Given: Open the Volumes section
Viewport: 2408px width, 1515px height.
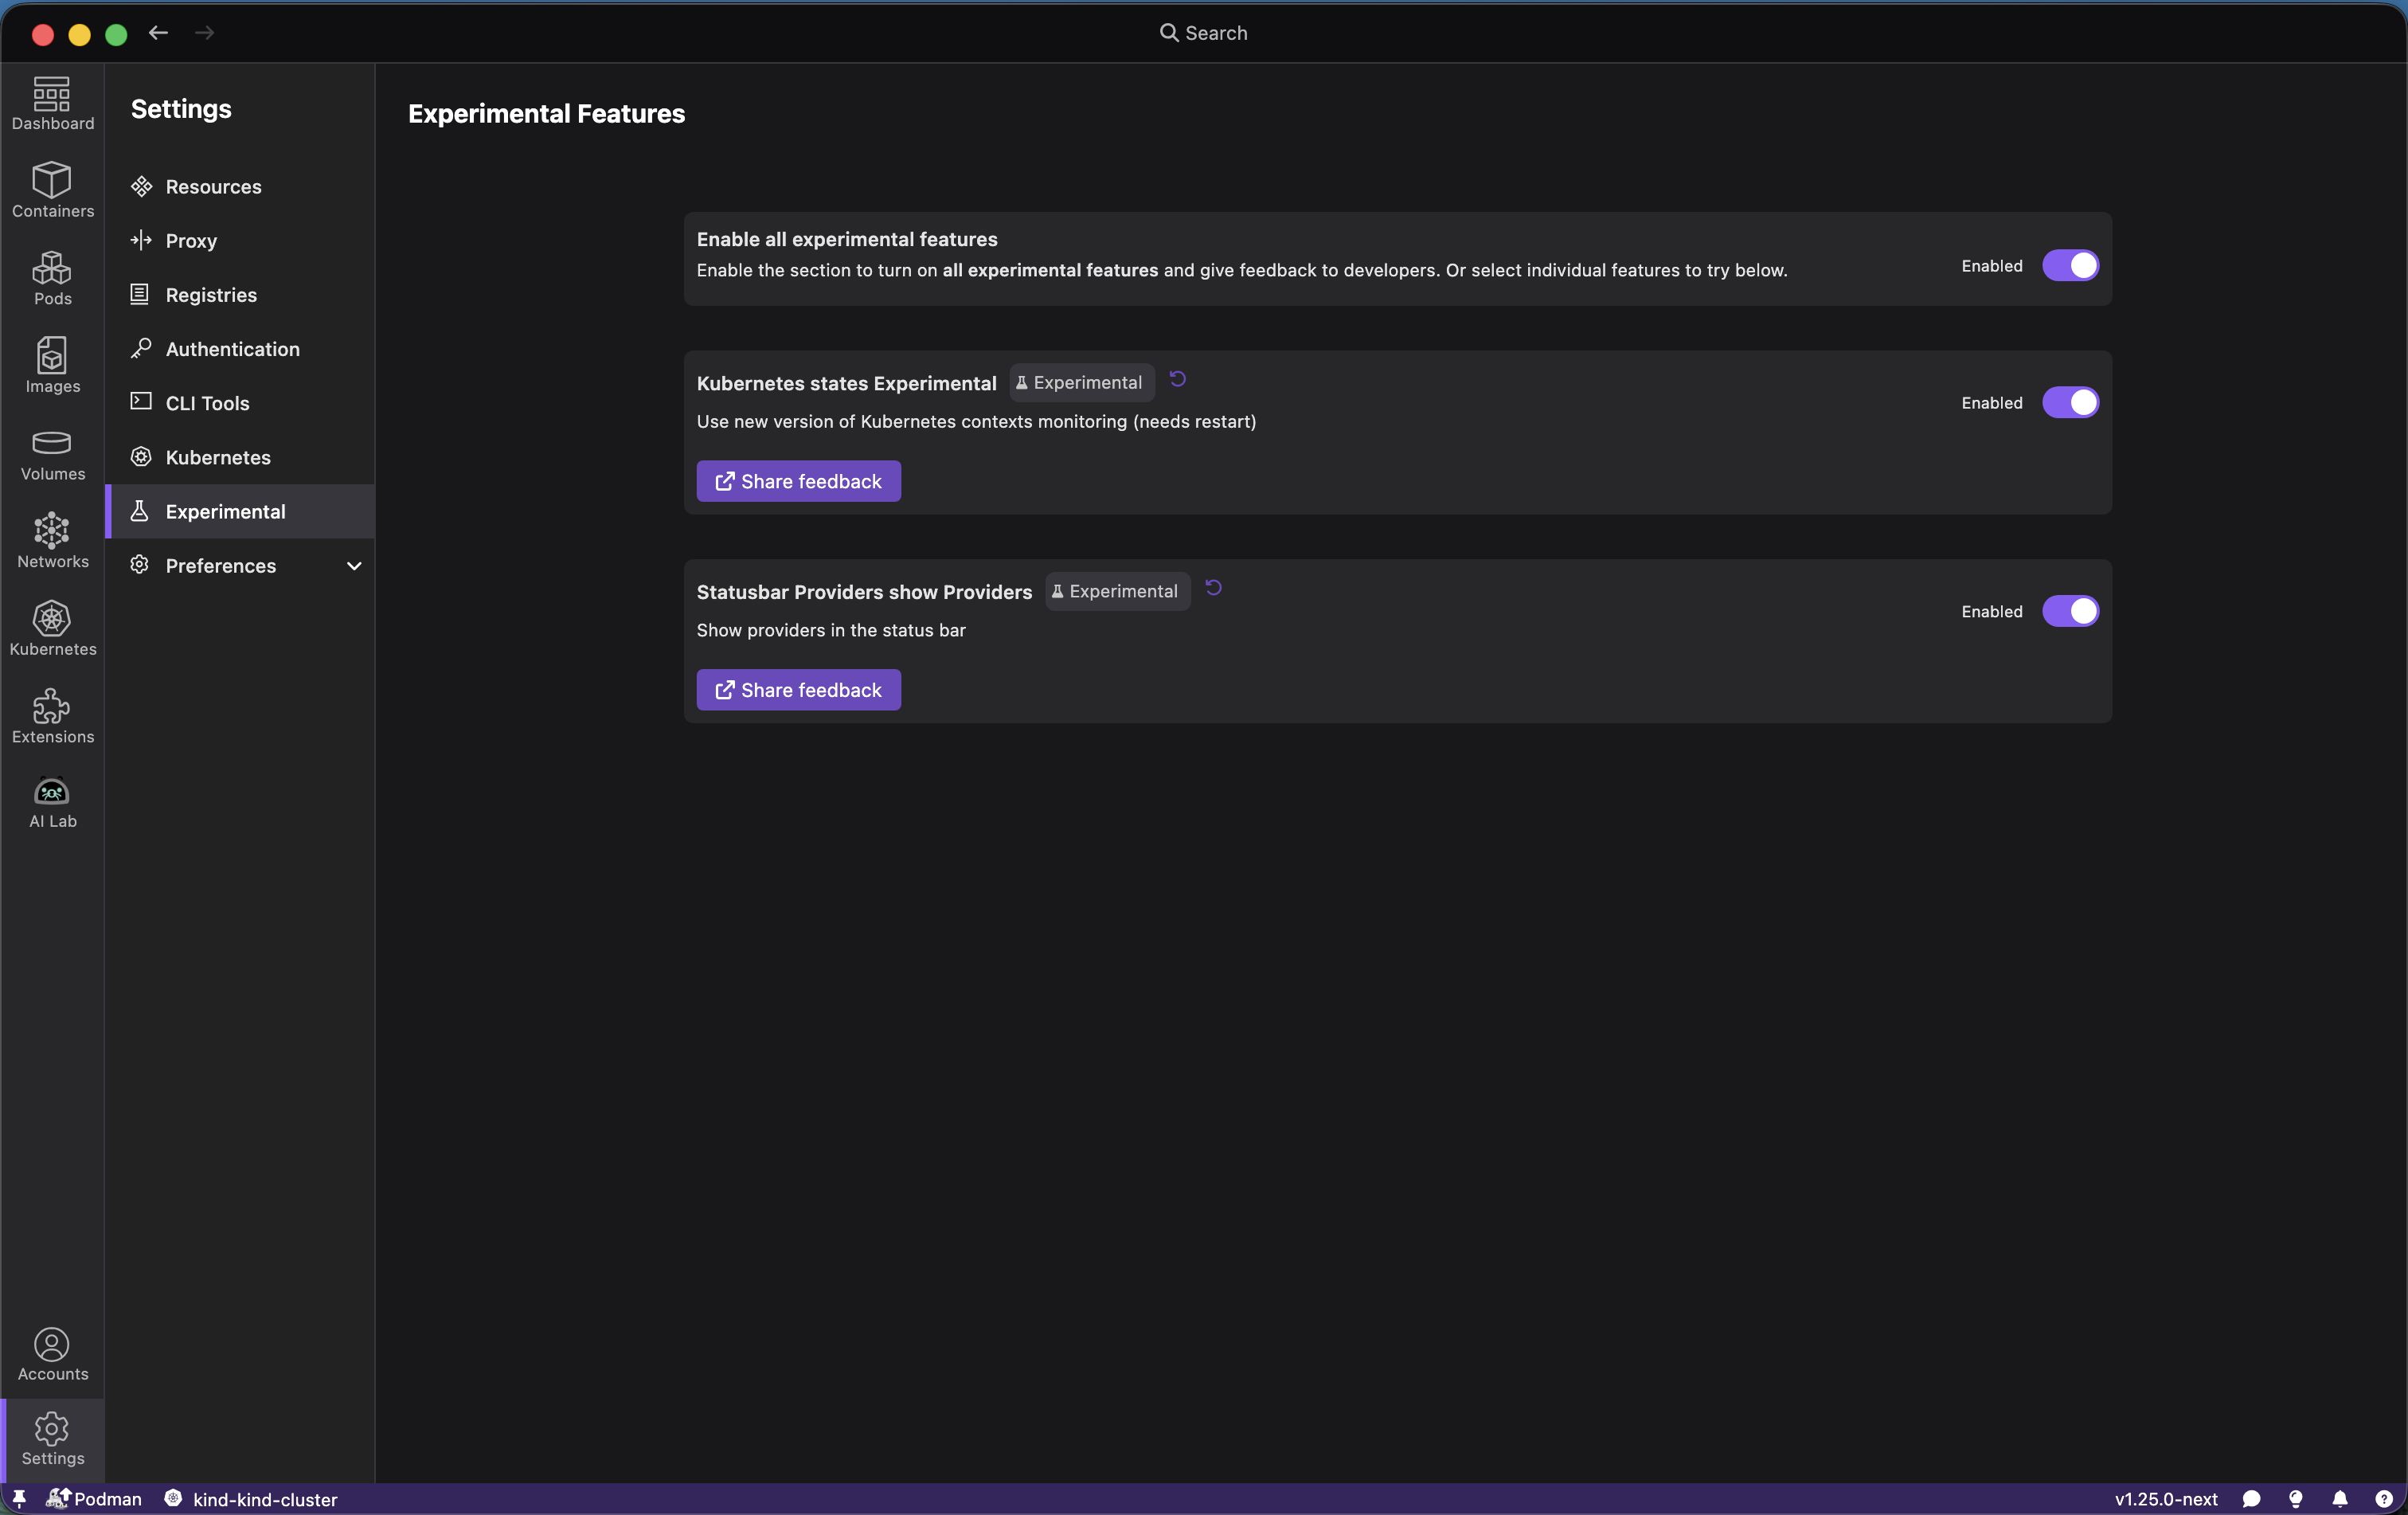Looking at the screenshot, I should click(x=52, y=453).
